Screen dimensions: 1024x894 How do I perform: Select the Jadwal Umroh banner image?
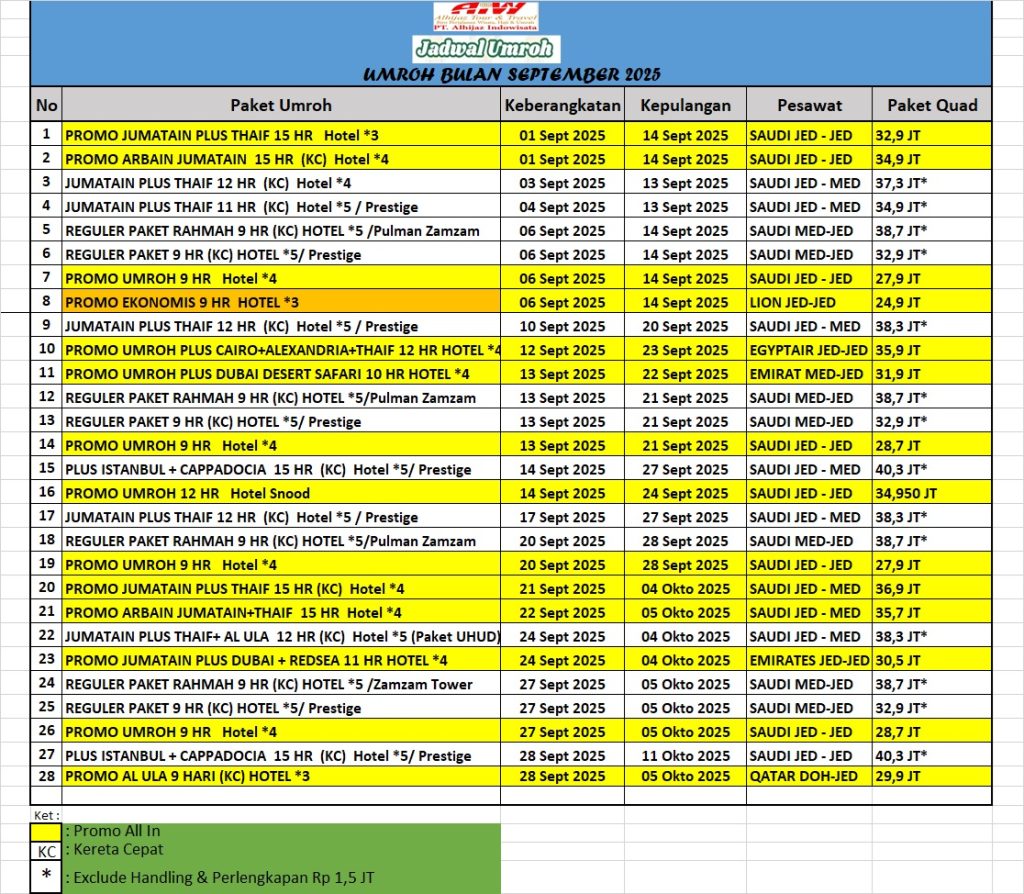(x=486, y=48)
